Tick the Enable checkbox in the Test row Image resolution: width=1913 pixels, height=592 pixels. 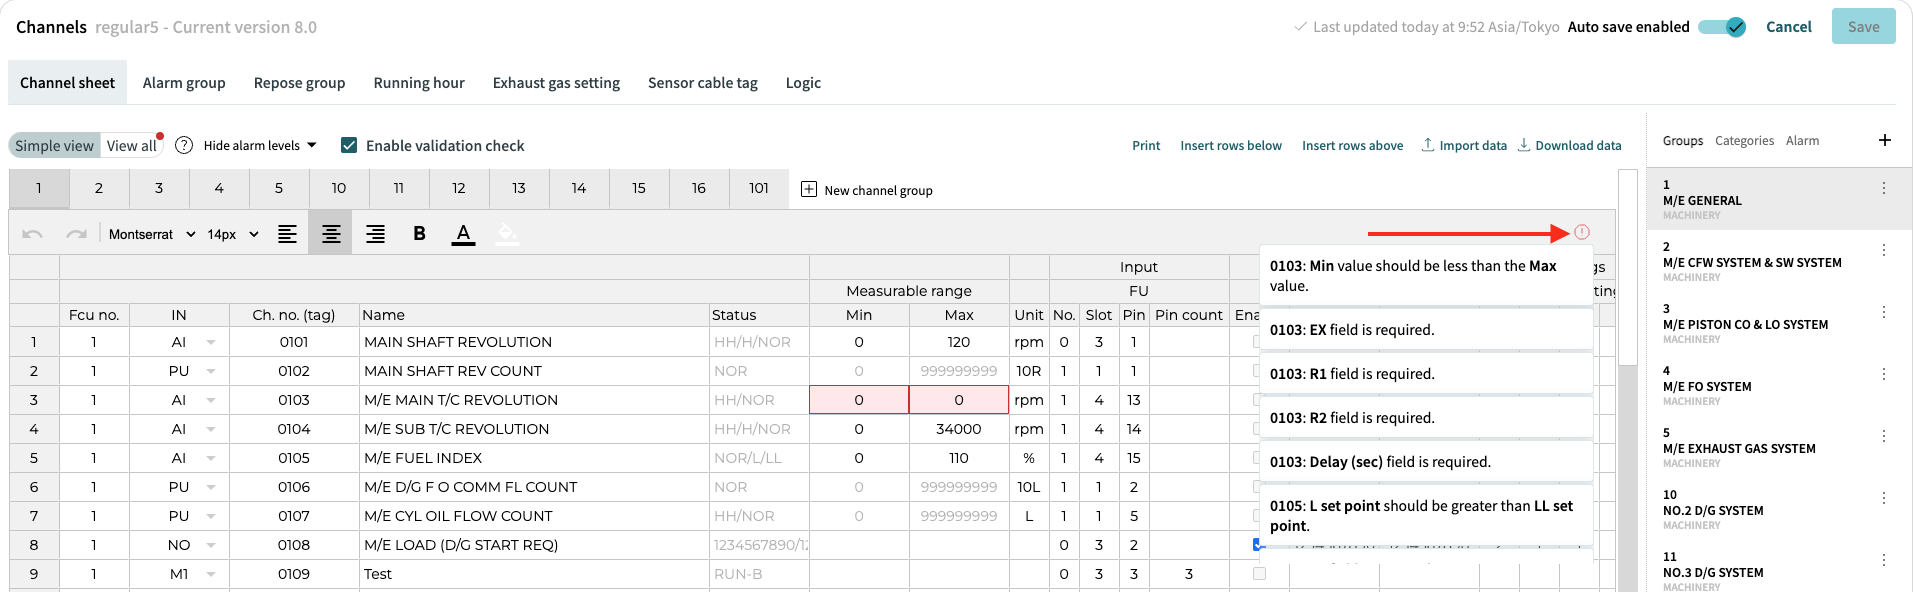coord(1259,574)
